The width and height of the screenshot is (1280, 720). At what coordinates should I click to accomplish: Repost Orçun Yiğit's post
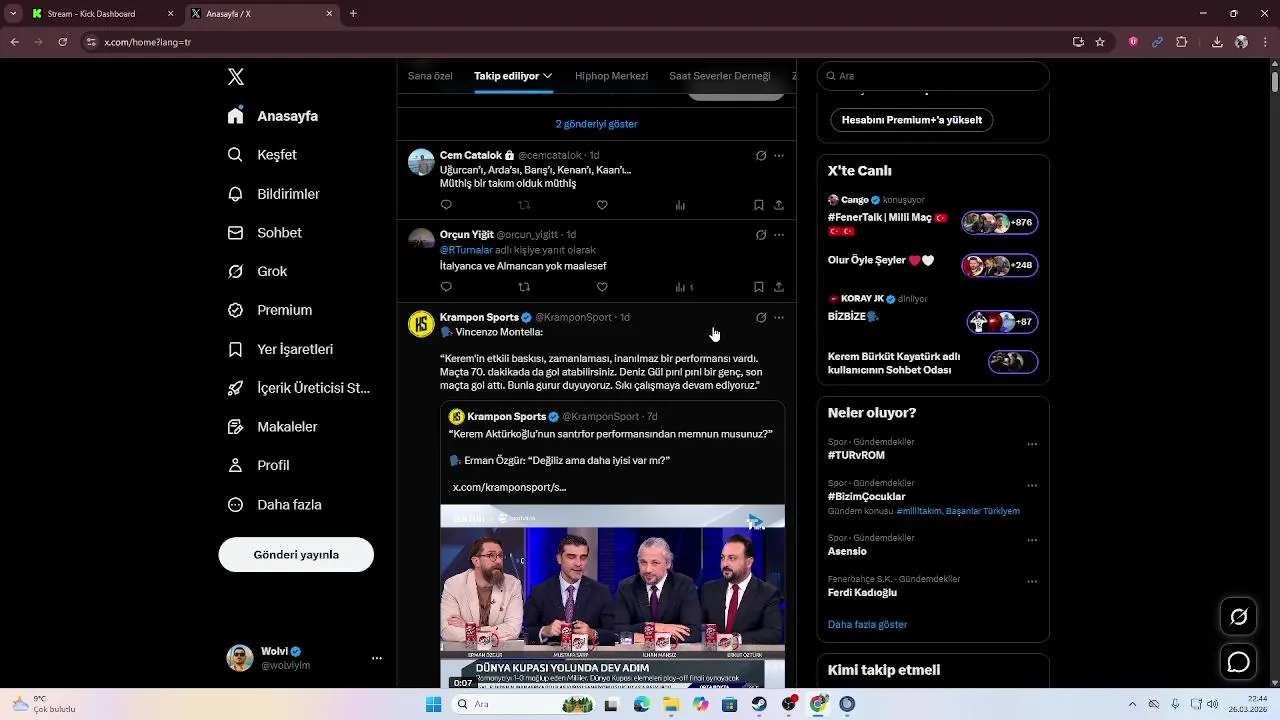pyautogui.click(x=524, y=287)
